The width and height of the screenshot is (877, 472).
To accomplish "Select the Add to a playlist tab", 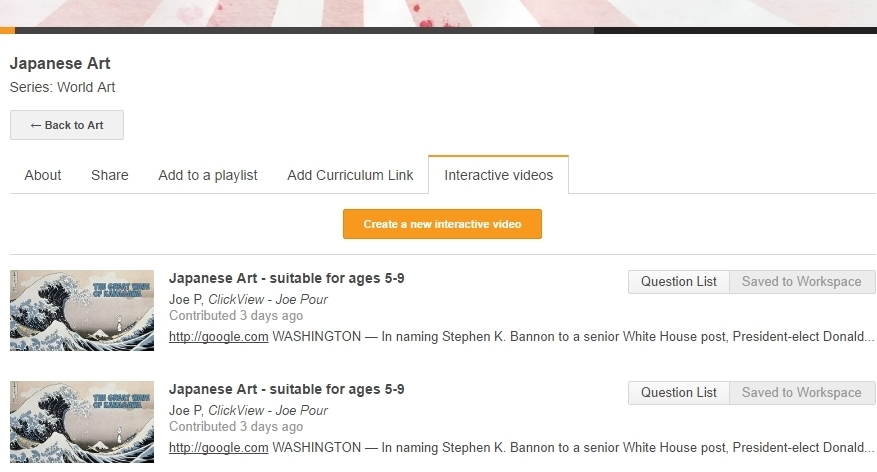I will pos(208,175).
